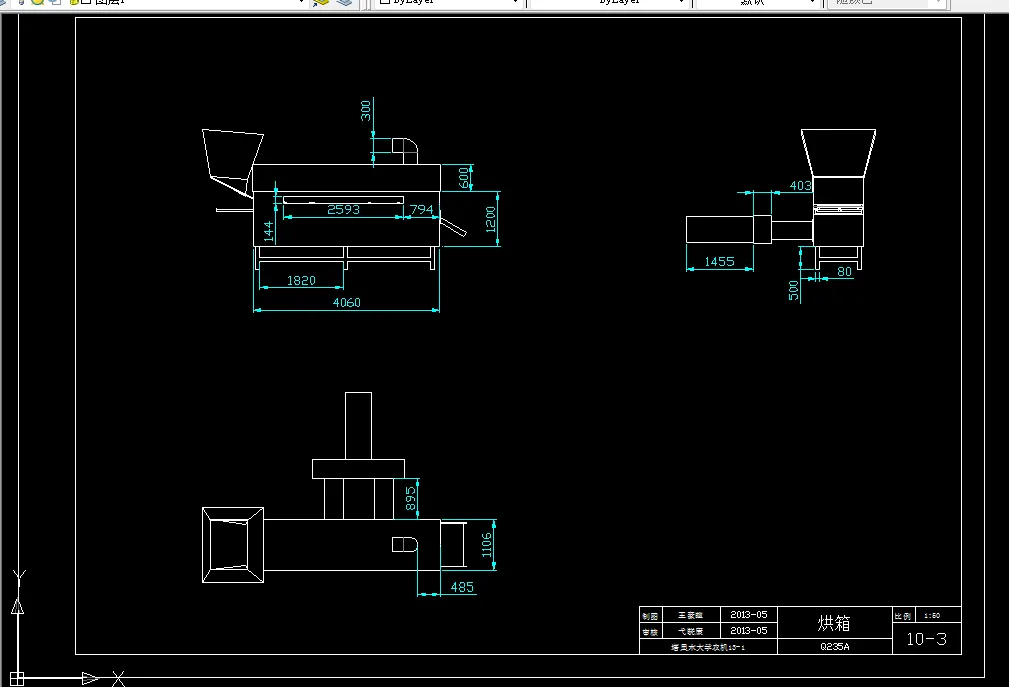1009x687 pixels.
Task: Click the 1:50 scale value
Action: point(932,616)
